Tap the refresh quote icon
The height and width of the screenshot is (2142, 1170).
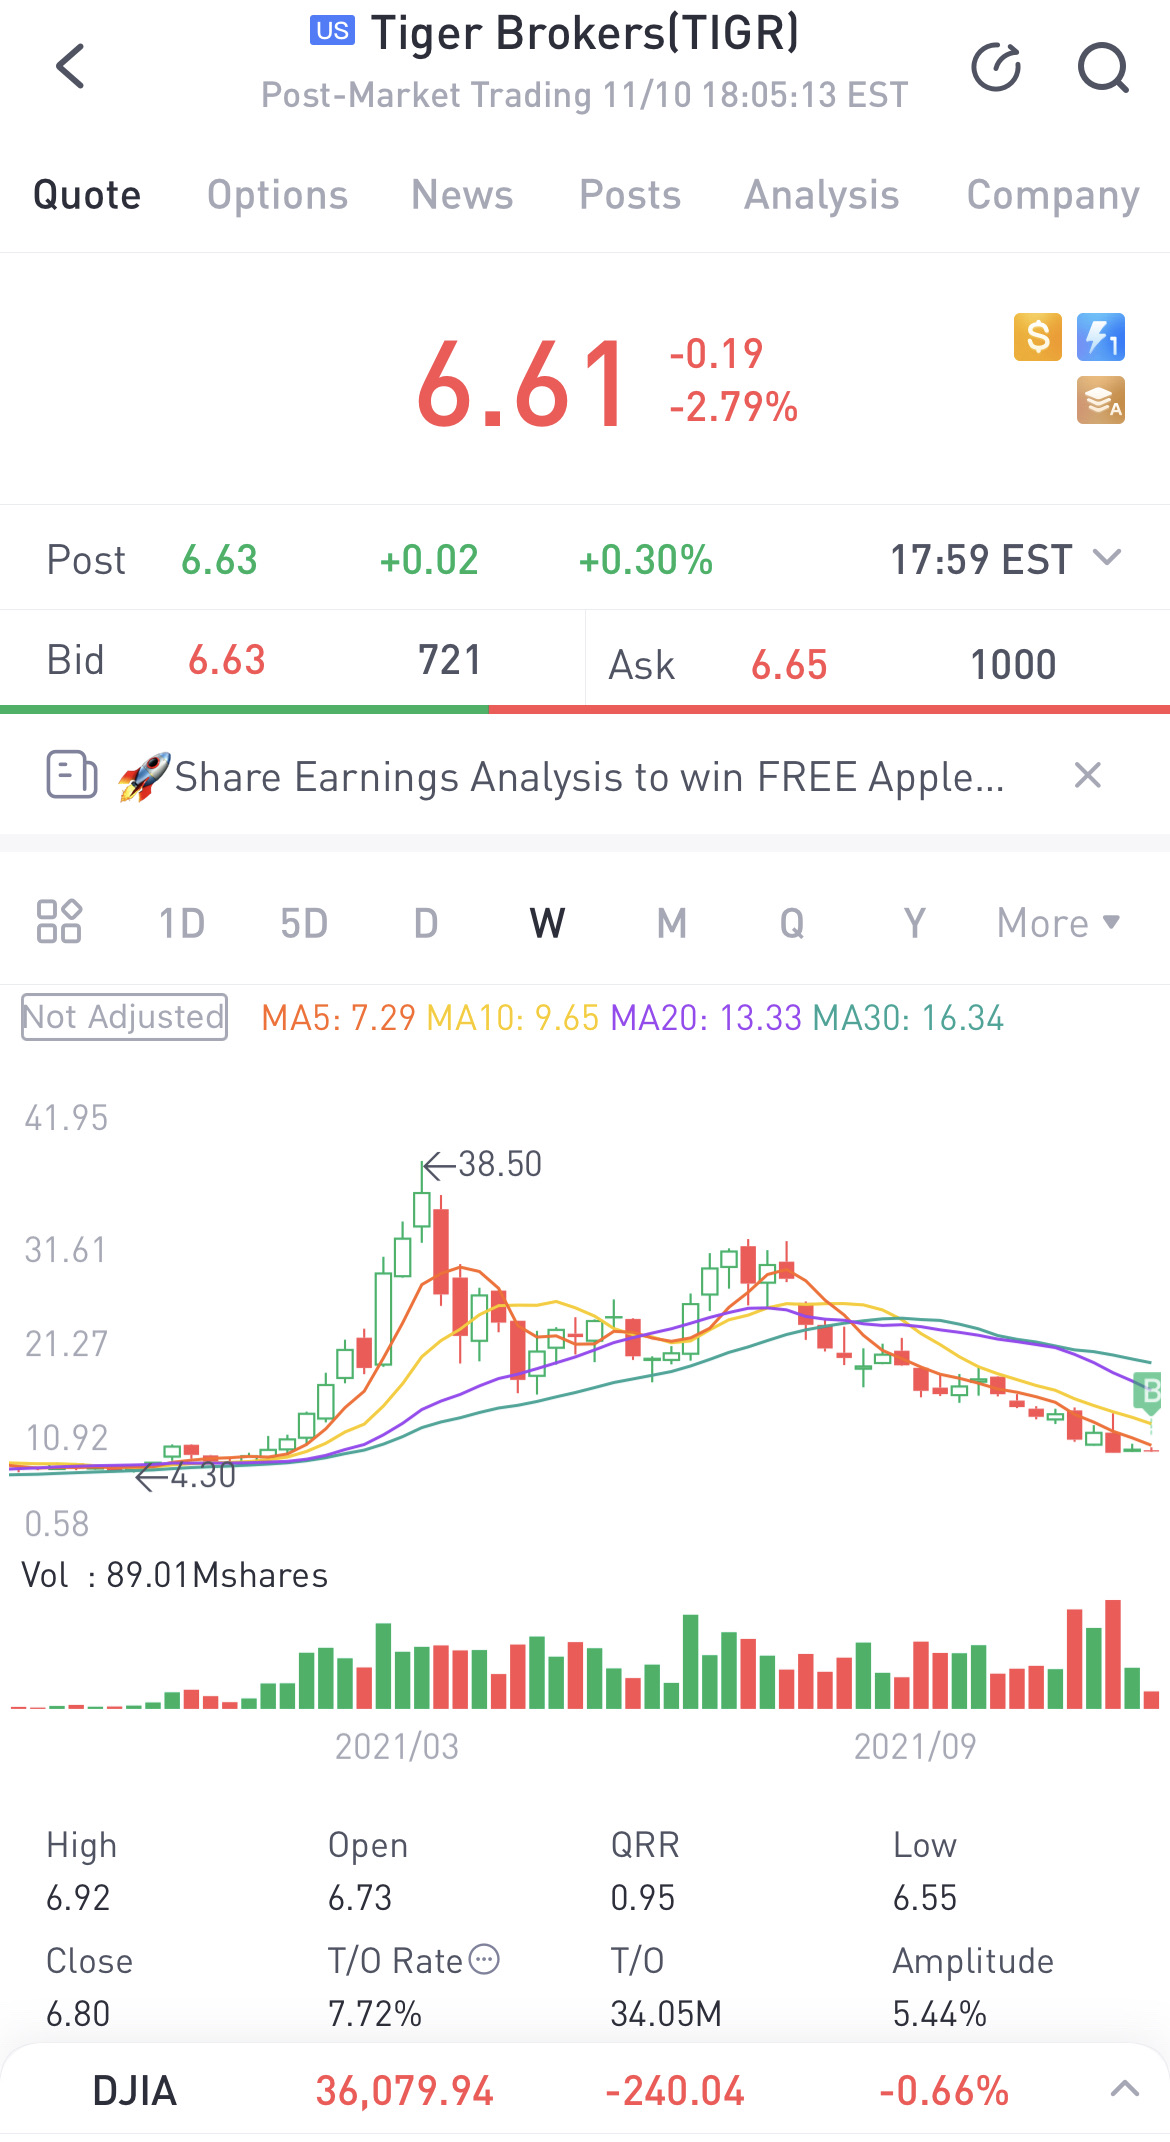[996, 67]
